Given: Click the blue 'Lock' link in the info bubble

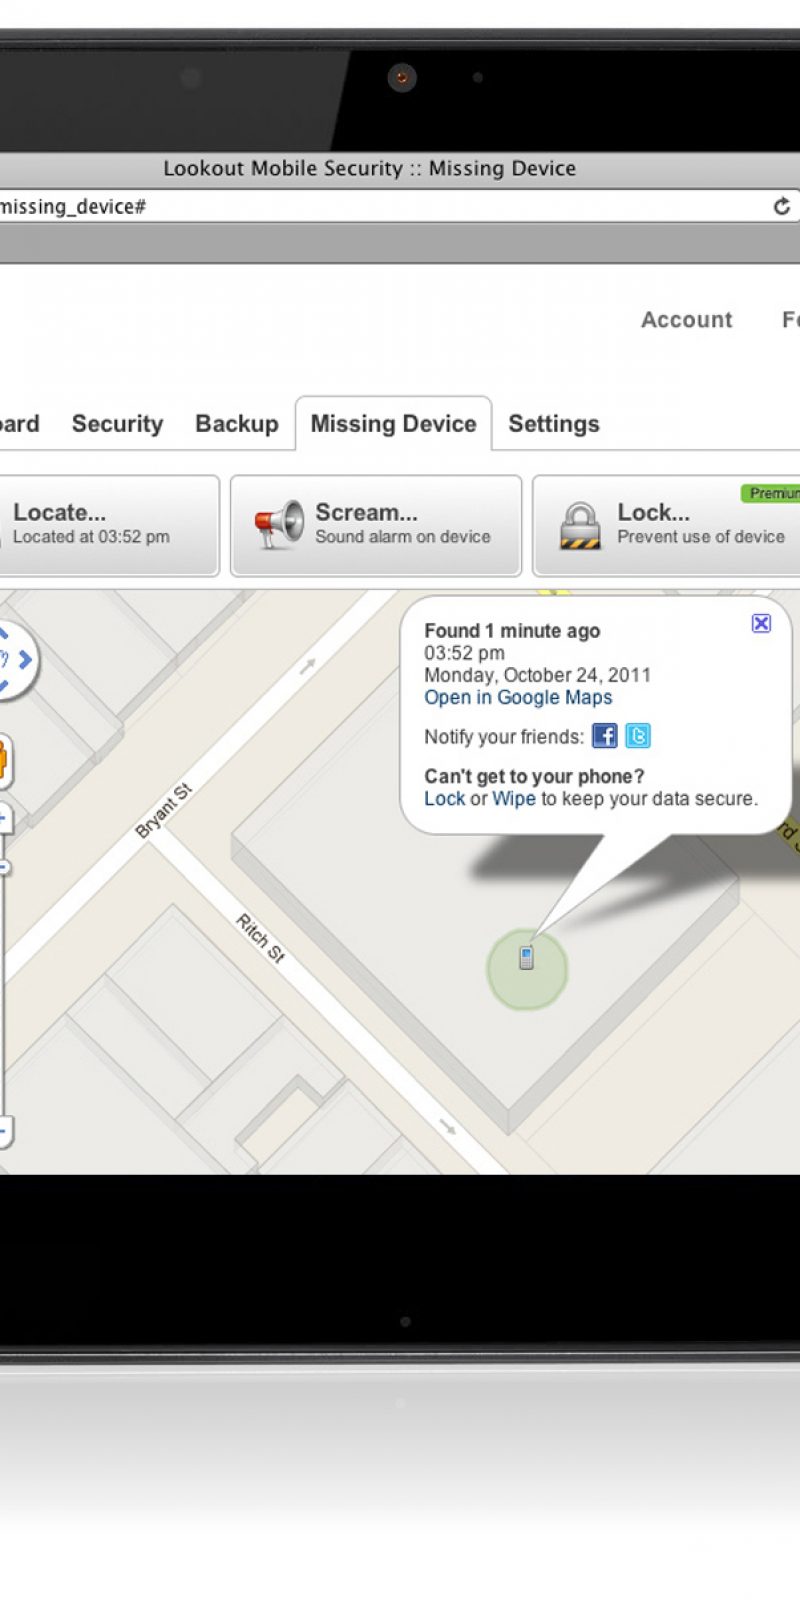Looking at the screenshot, I should coord(444,799).
